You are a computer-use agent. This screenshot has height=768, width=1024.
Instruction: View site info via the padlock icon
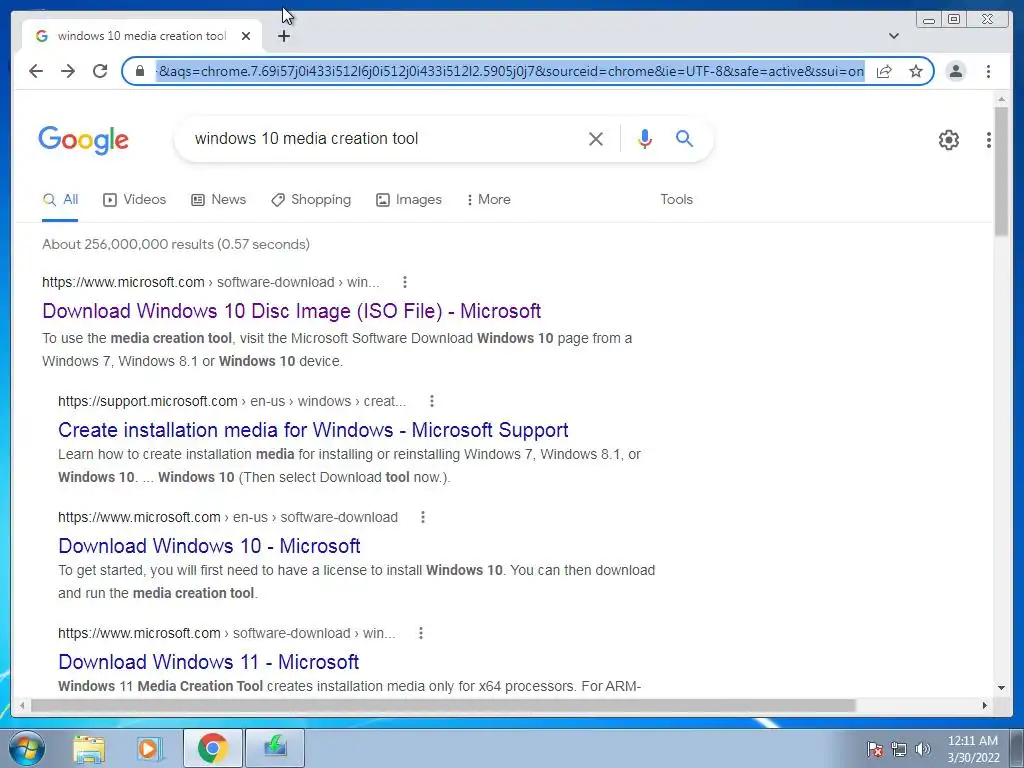coord(140,71)
